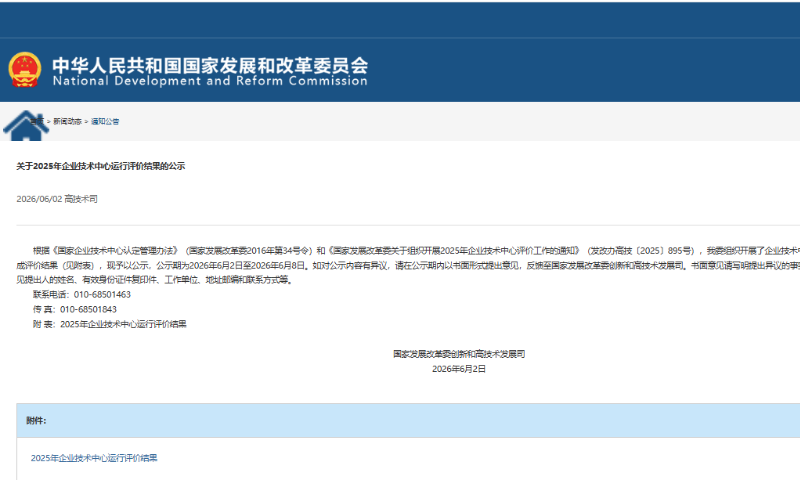The width and height of the screenshot is (800, 480).
Task: Open the 通知公告 breadcrumb link
Action: tap(105, 121)
